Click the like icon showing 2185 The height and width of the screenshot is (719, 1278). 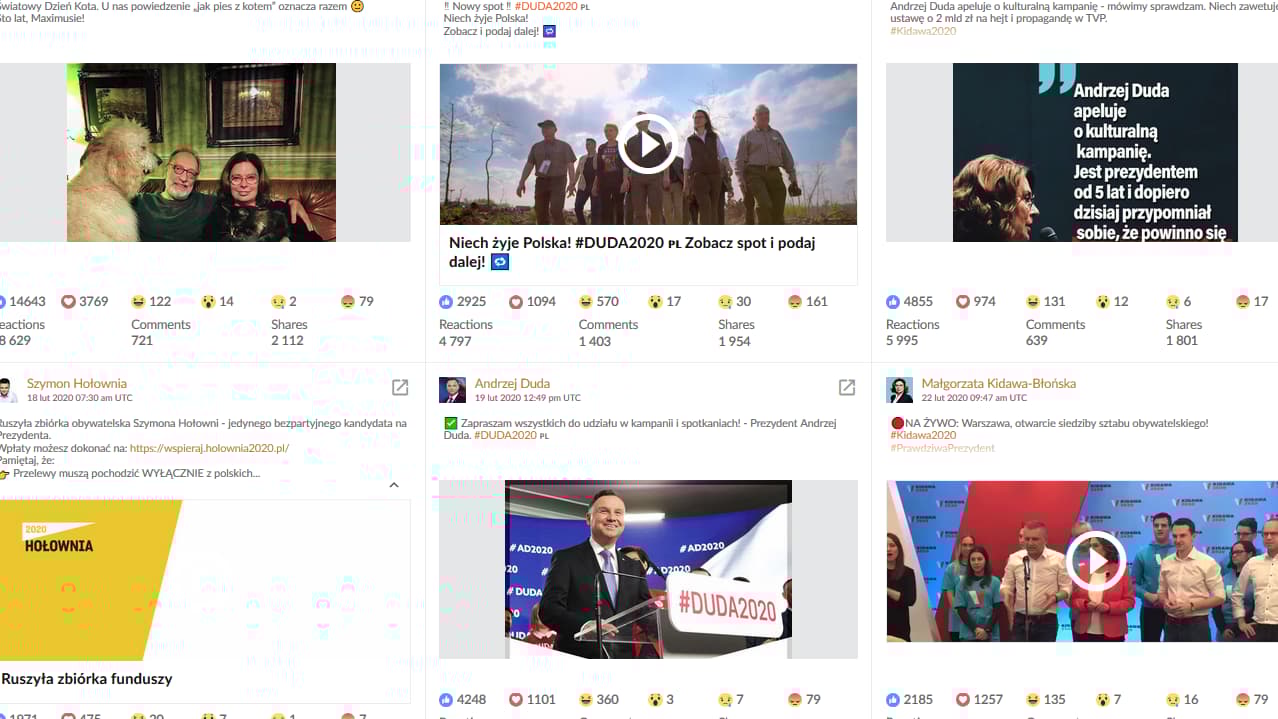click(893, 699)
